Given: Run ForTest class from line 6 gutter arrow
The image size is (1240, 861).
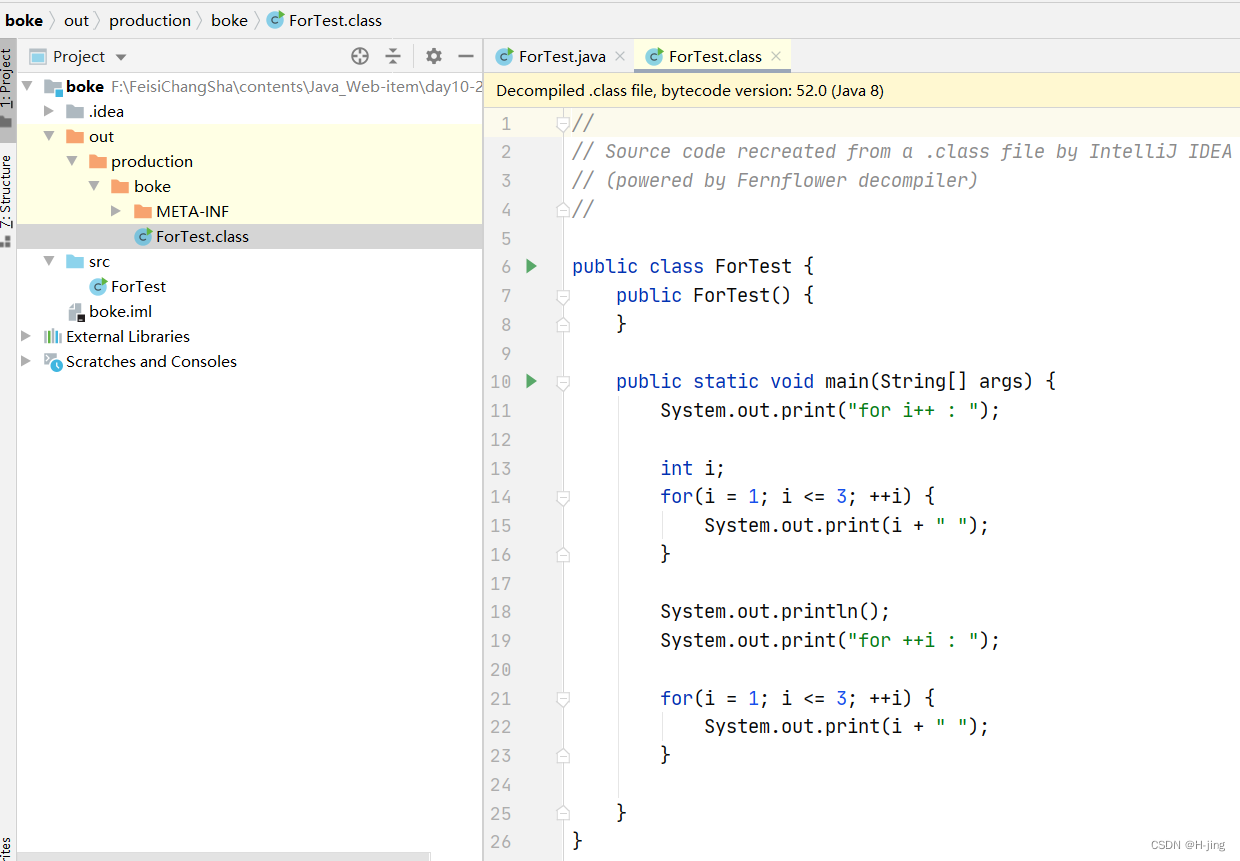Looking at the screenshot, I should (x=532, y=266).
